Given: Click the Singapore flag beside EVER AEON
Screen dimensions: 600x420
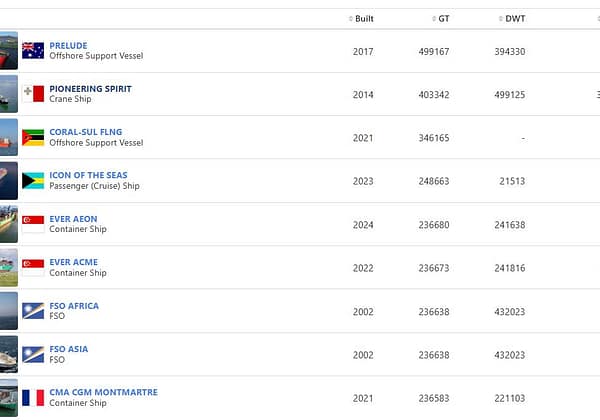Looking at the screenshot, I should (33, 224).
